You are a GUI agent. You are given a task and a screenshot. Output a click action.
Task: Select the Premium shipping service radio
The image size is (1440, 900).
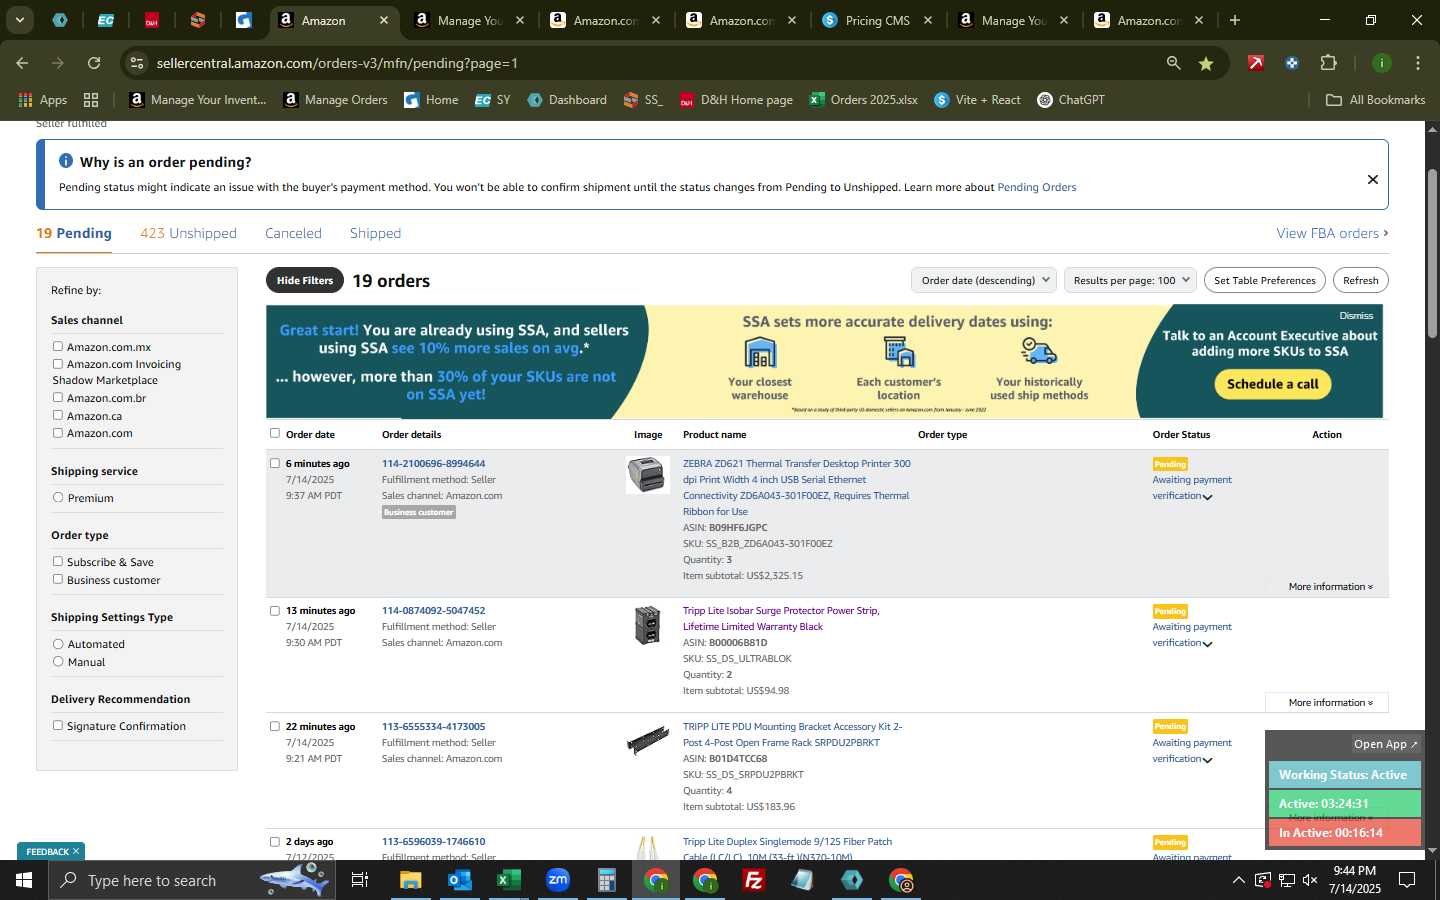58,497
